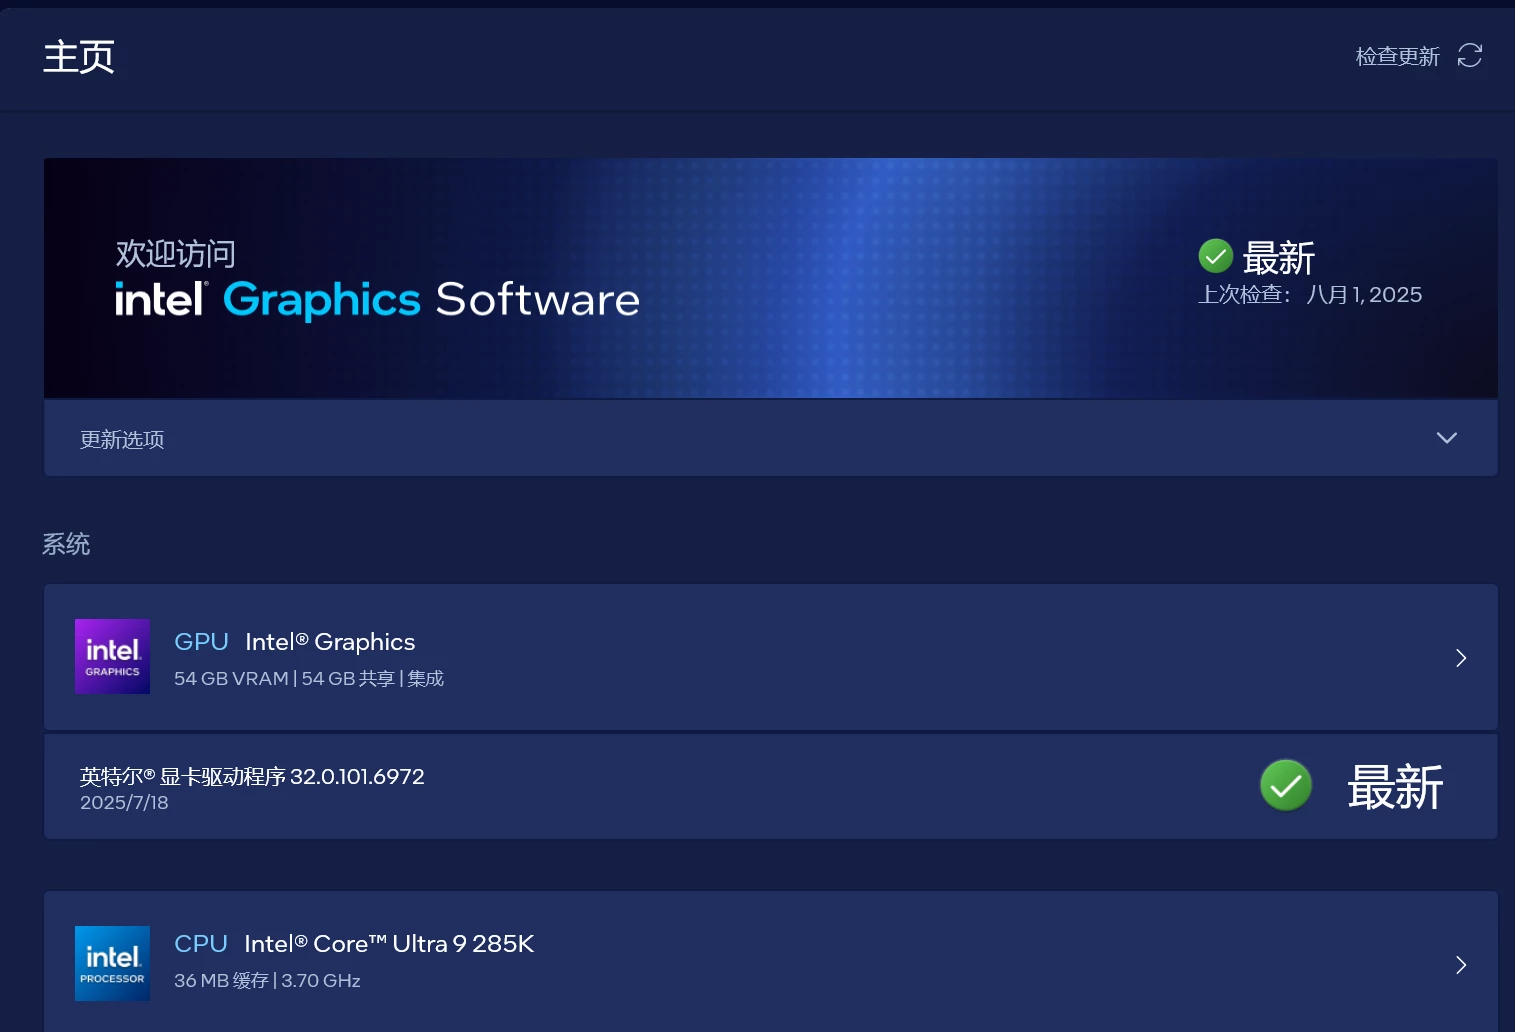Click the green checkmark beside driver status
1515x1032 pixels.
click(x=1285, y=785)
